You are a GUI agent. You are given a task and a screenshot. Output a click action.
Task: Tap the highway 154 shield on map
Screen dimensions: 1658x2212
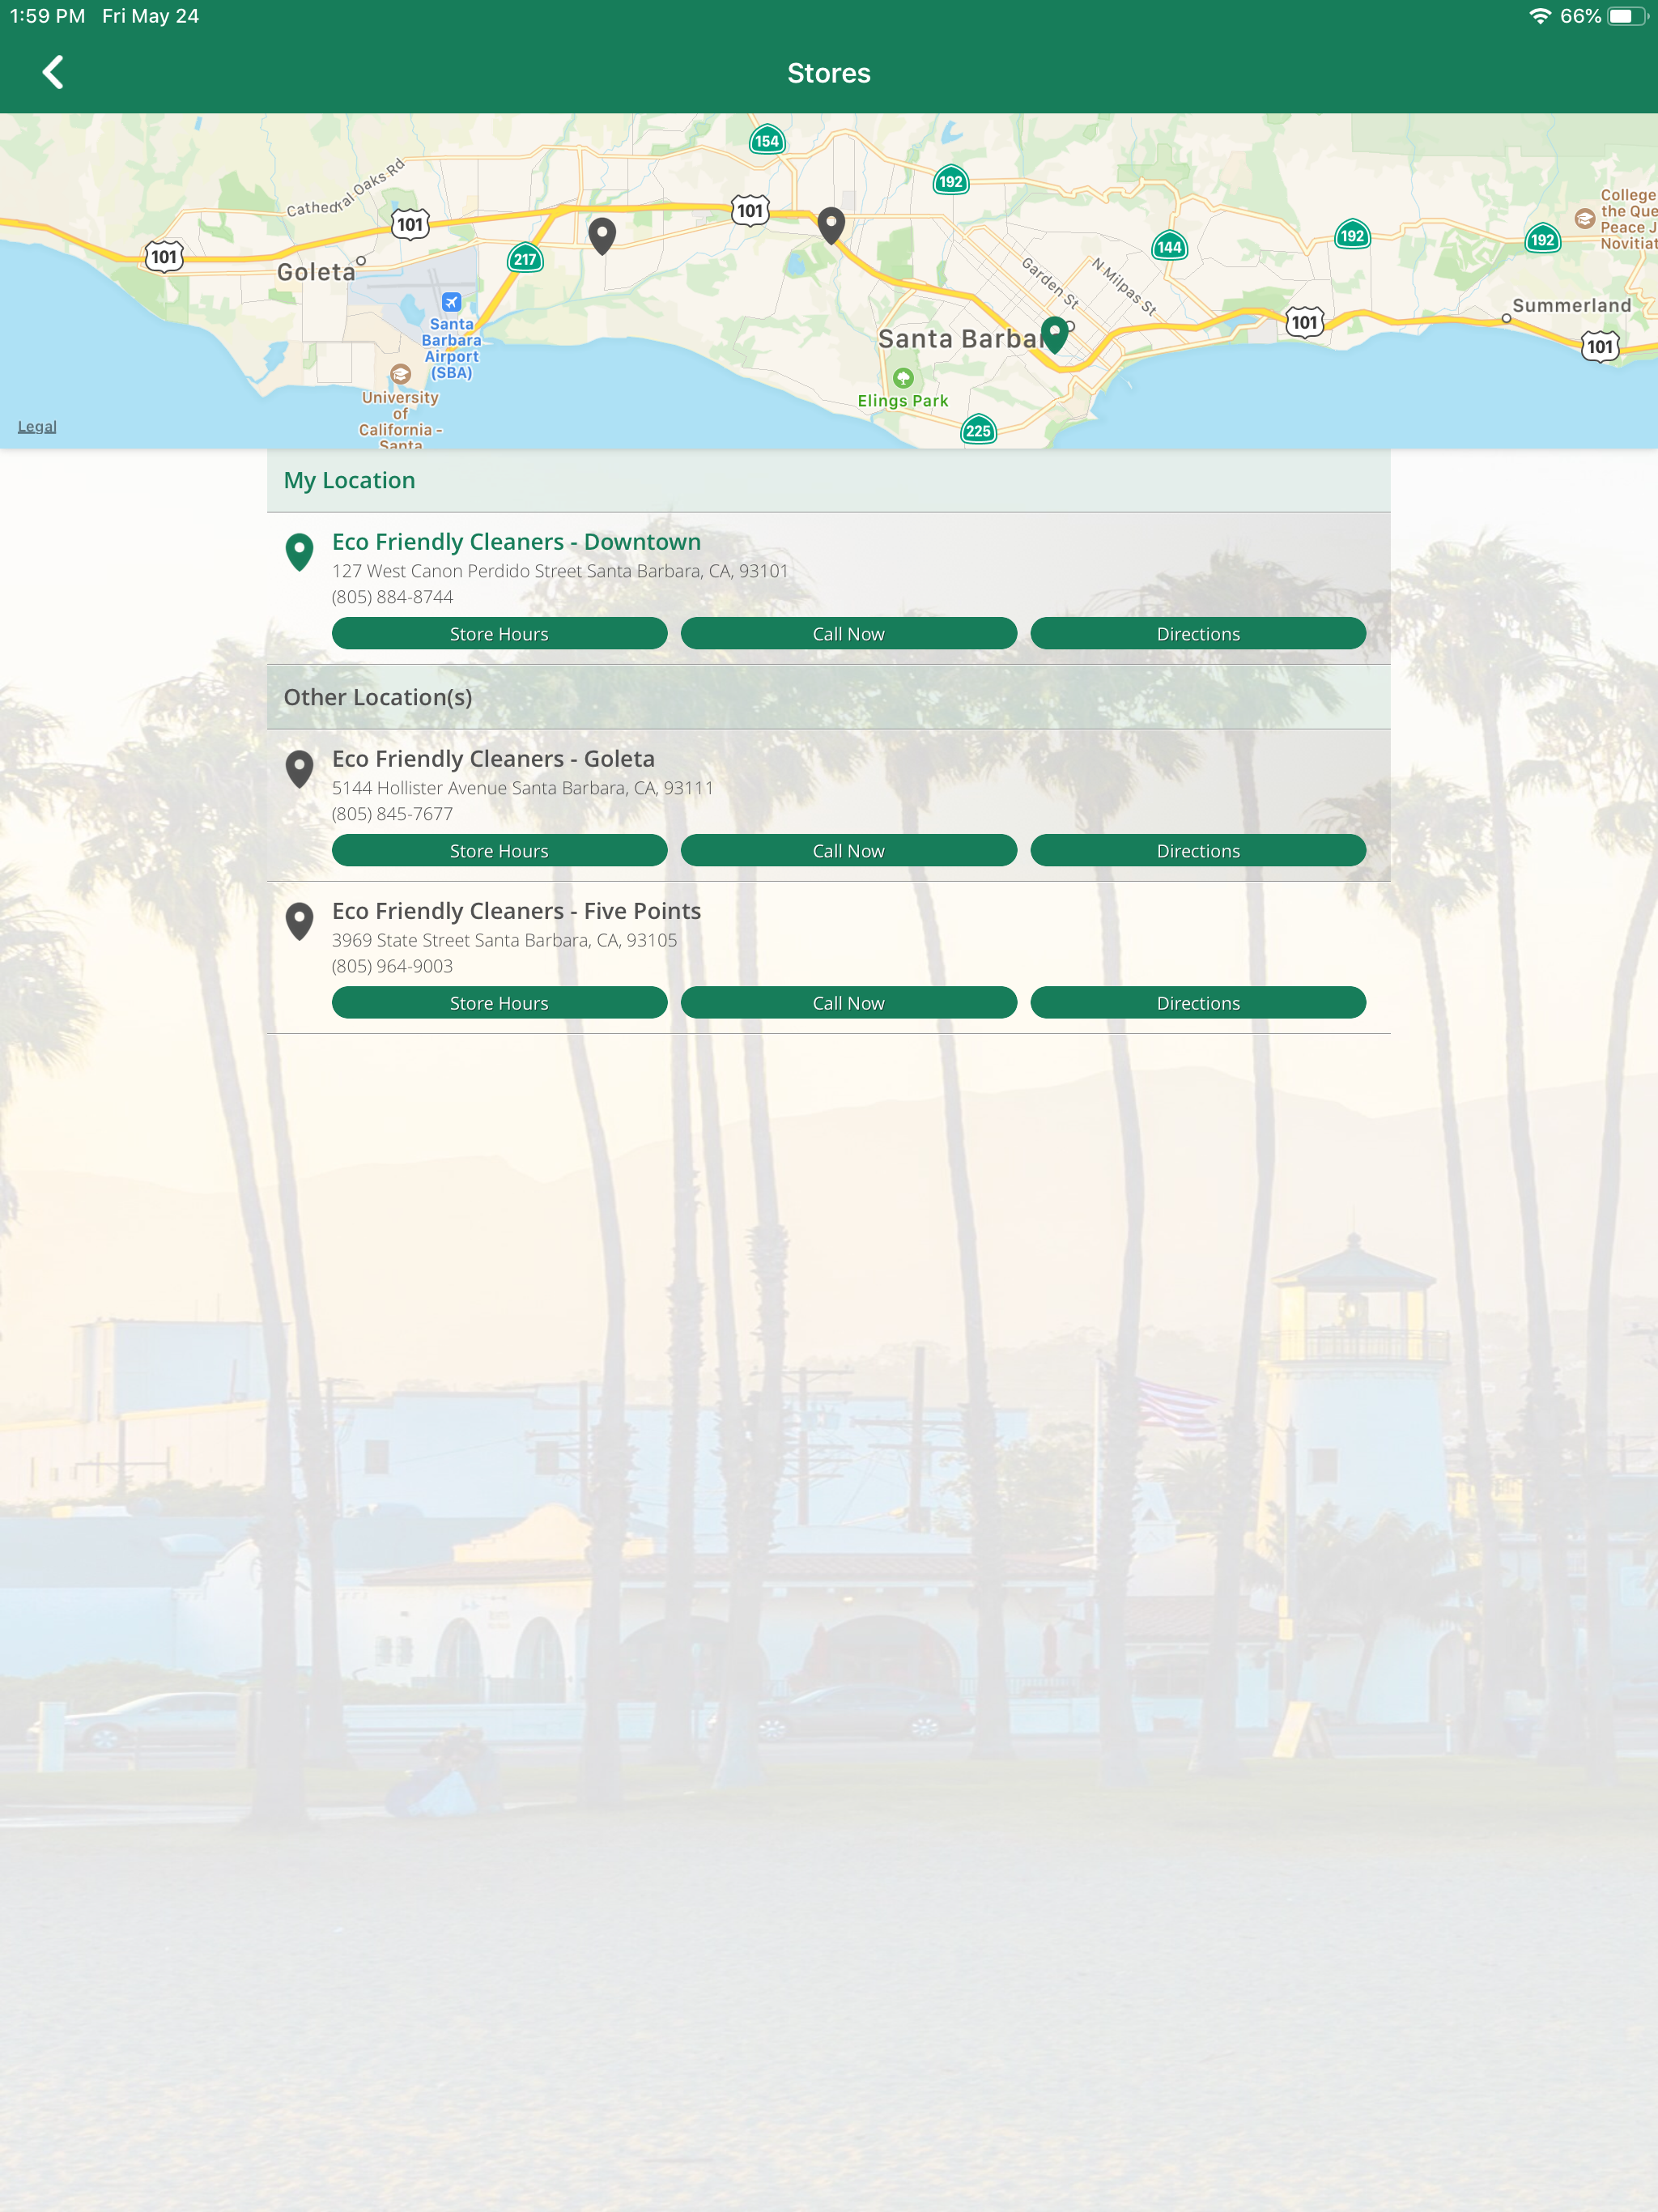767,141
